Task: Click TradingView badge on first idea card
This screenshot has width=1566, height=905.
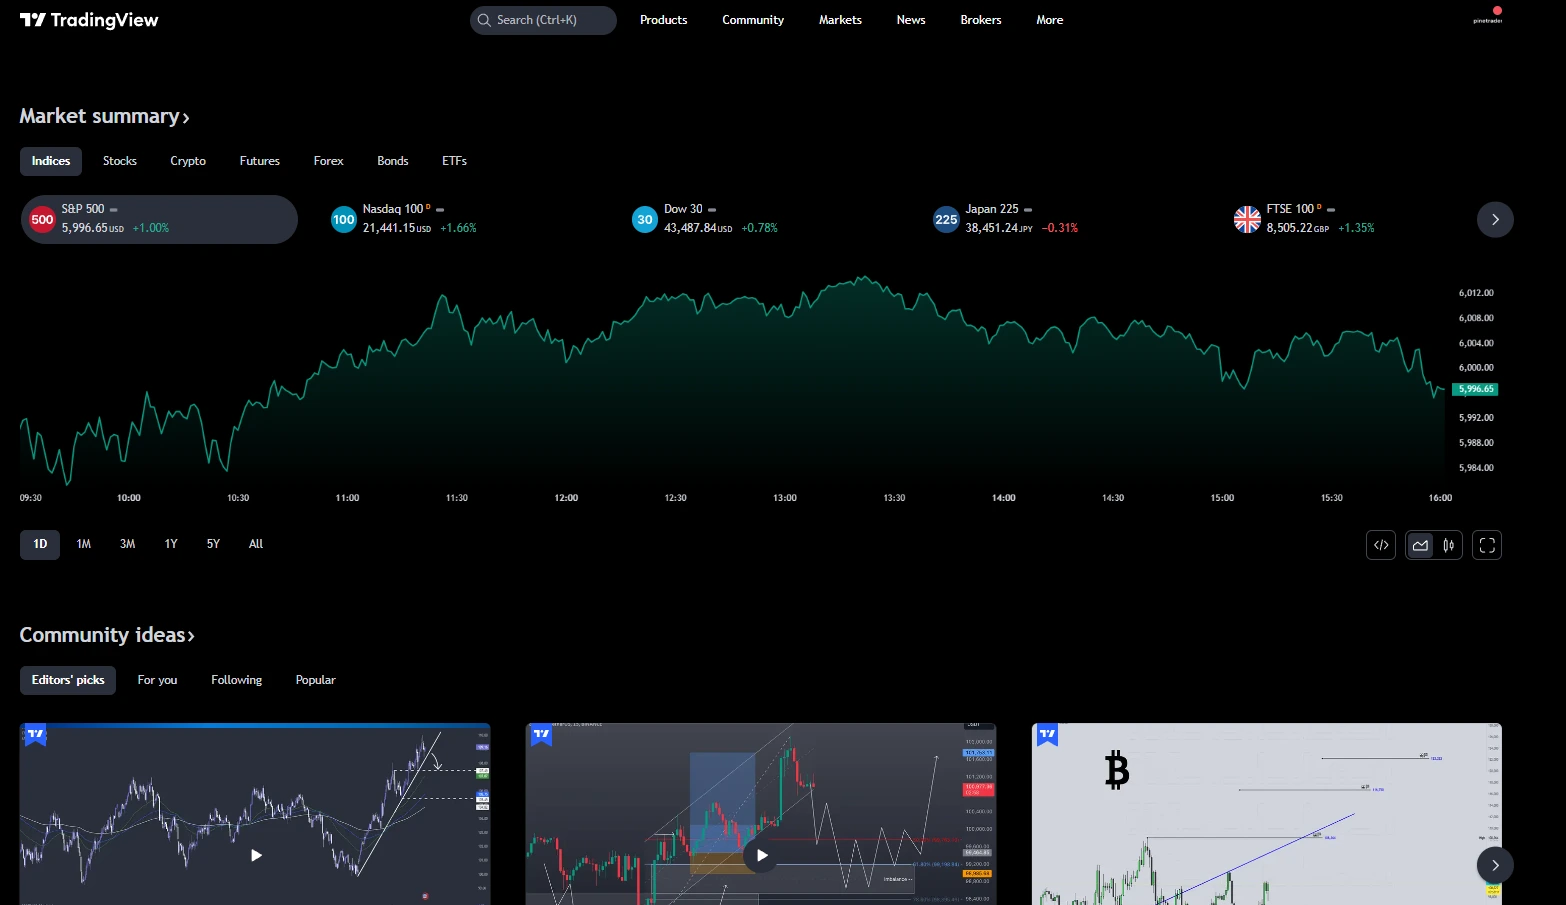Action: [35, 735]
